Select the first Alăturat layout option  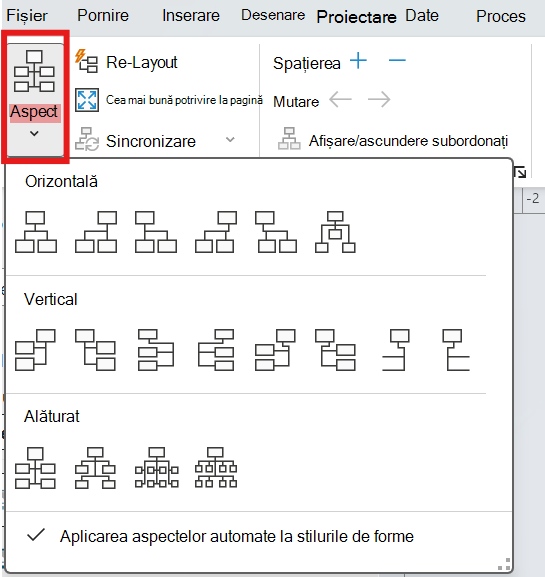click(35, 468)
